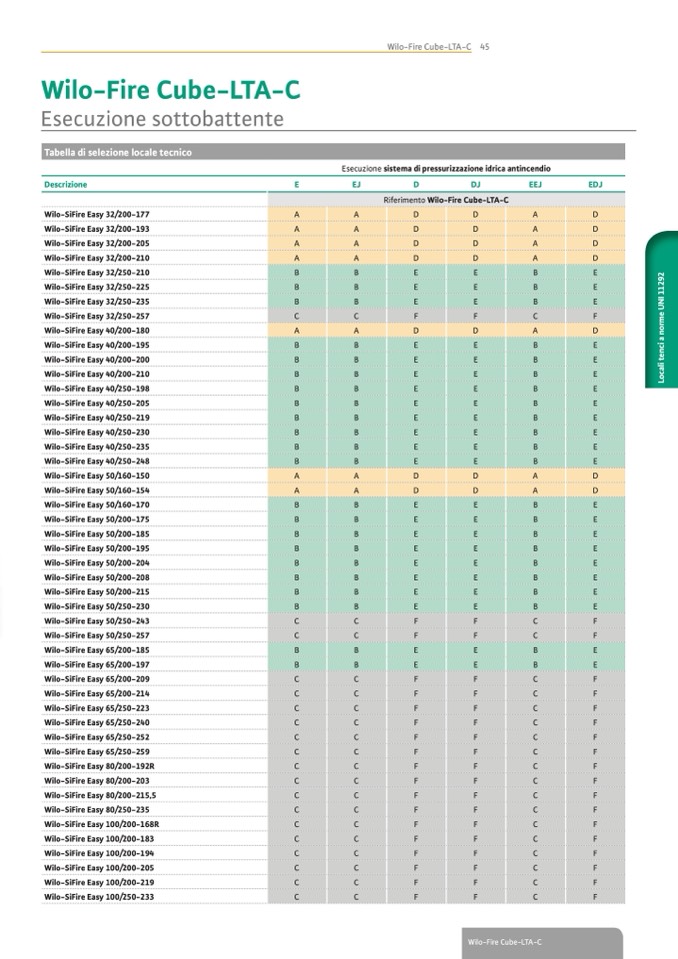
Task: Select the Wilo-SiFire Easy 32/250-257 row label
Action: coord(96,316)
